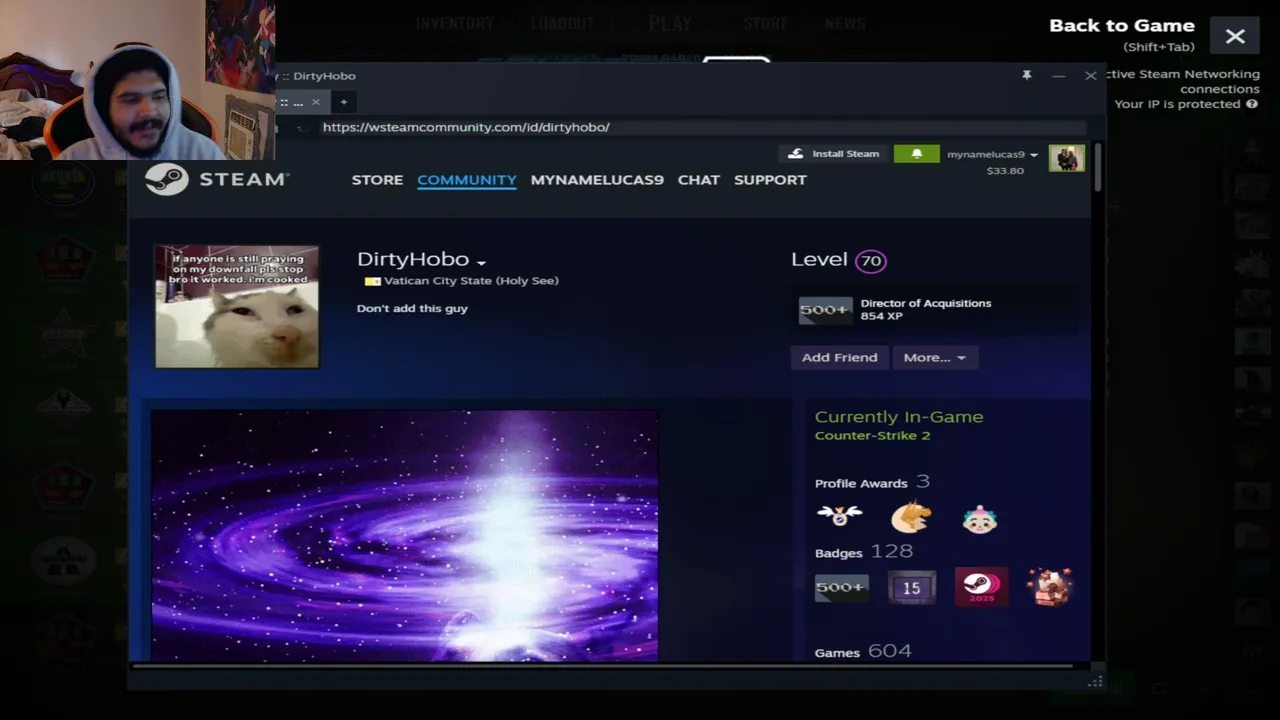The width and height of the screenshot is (1280, 720).
Task: Open the Badges list link
Action: tap(864, 552)
